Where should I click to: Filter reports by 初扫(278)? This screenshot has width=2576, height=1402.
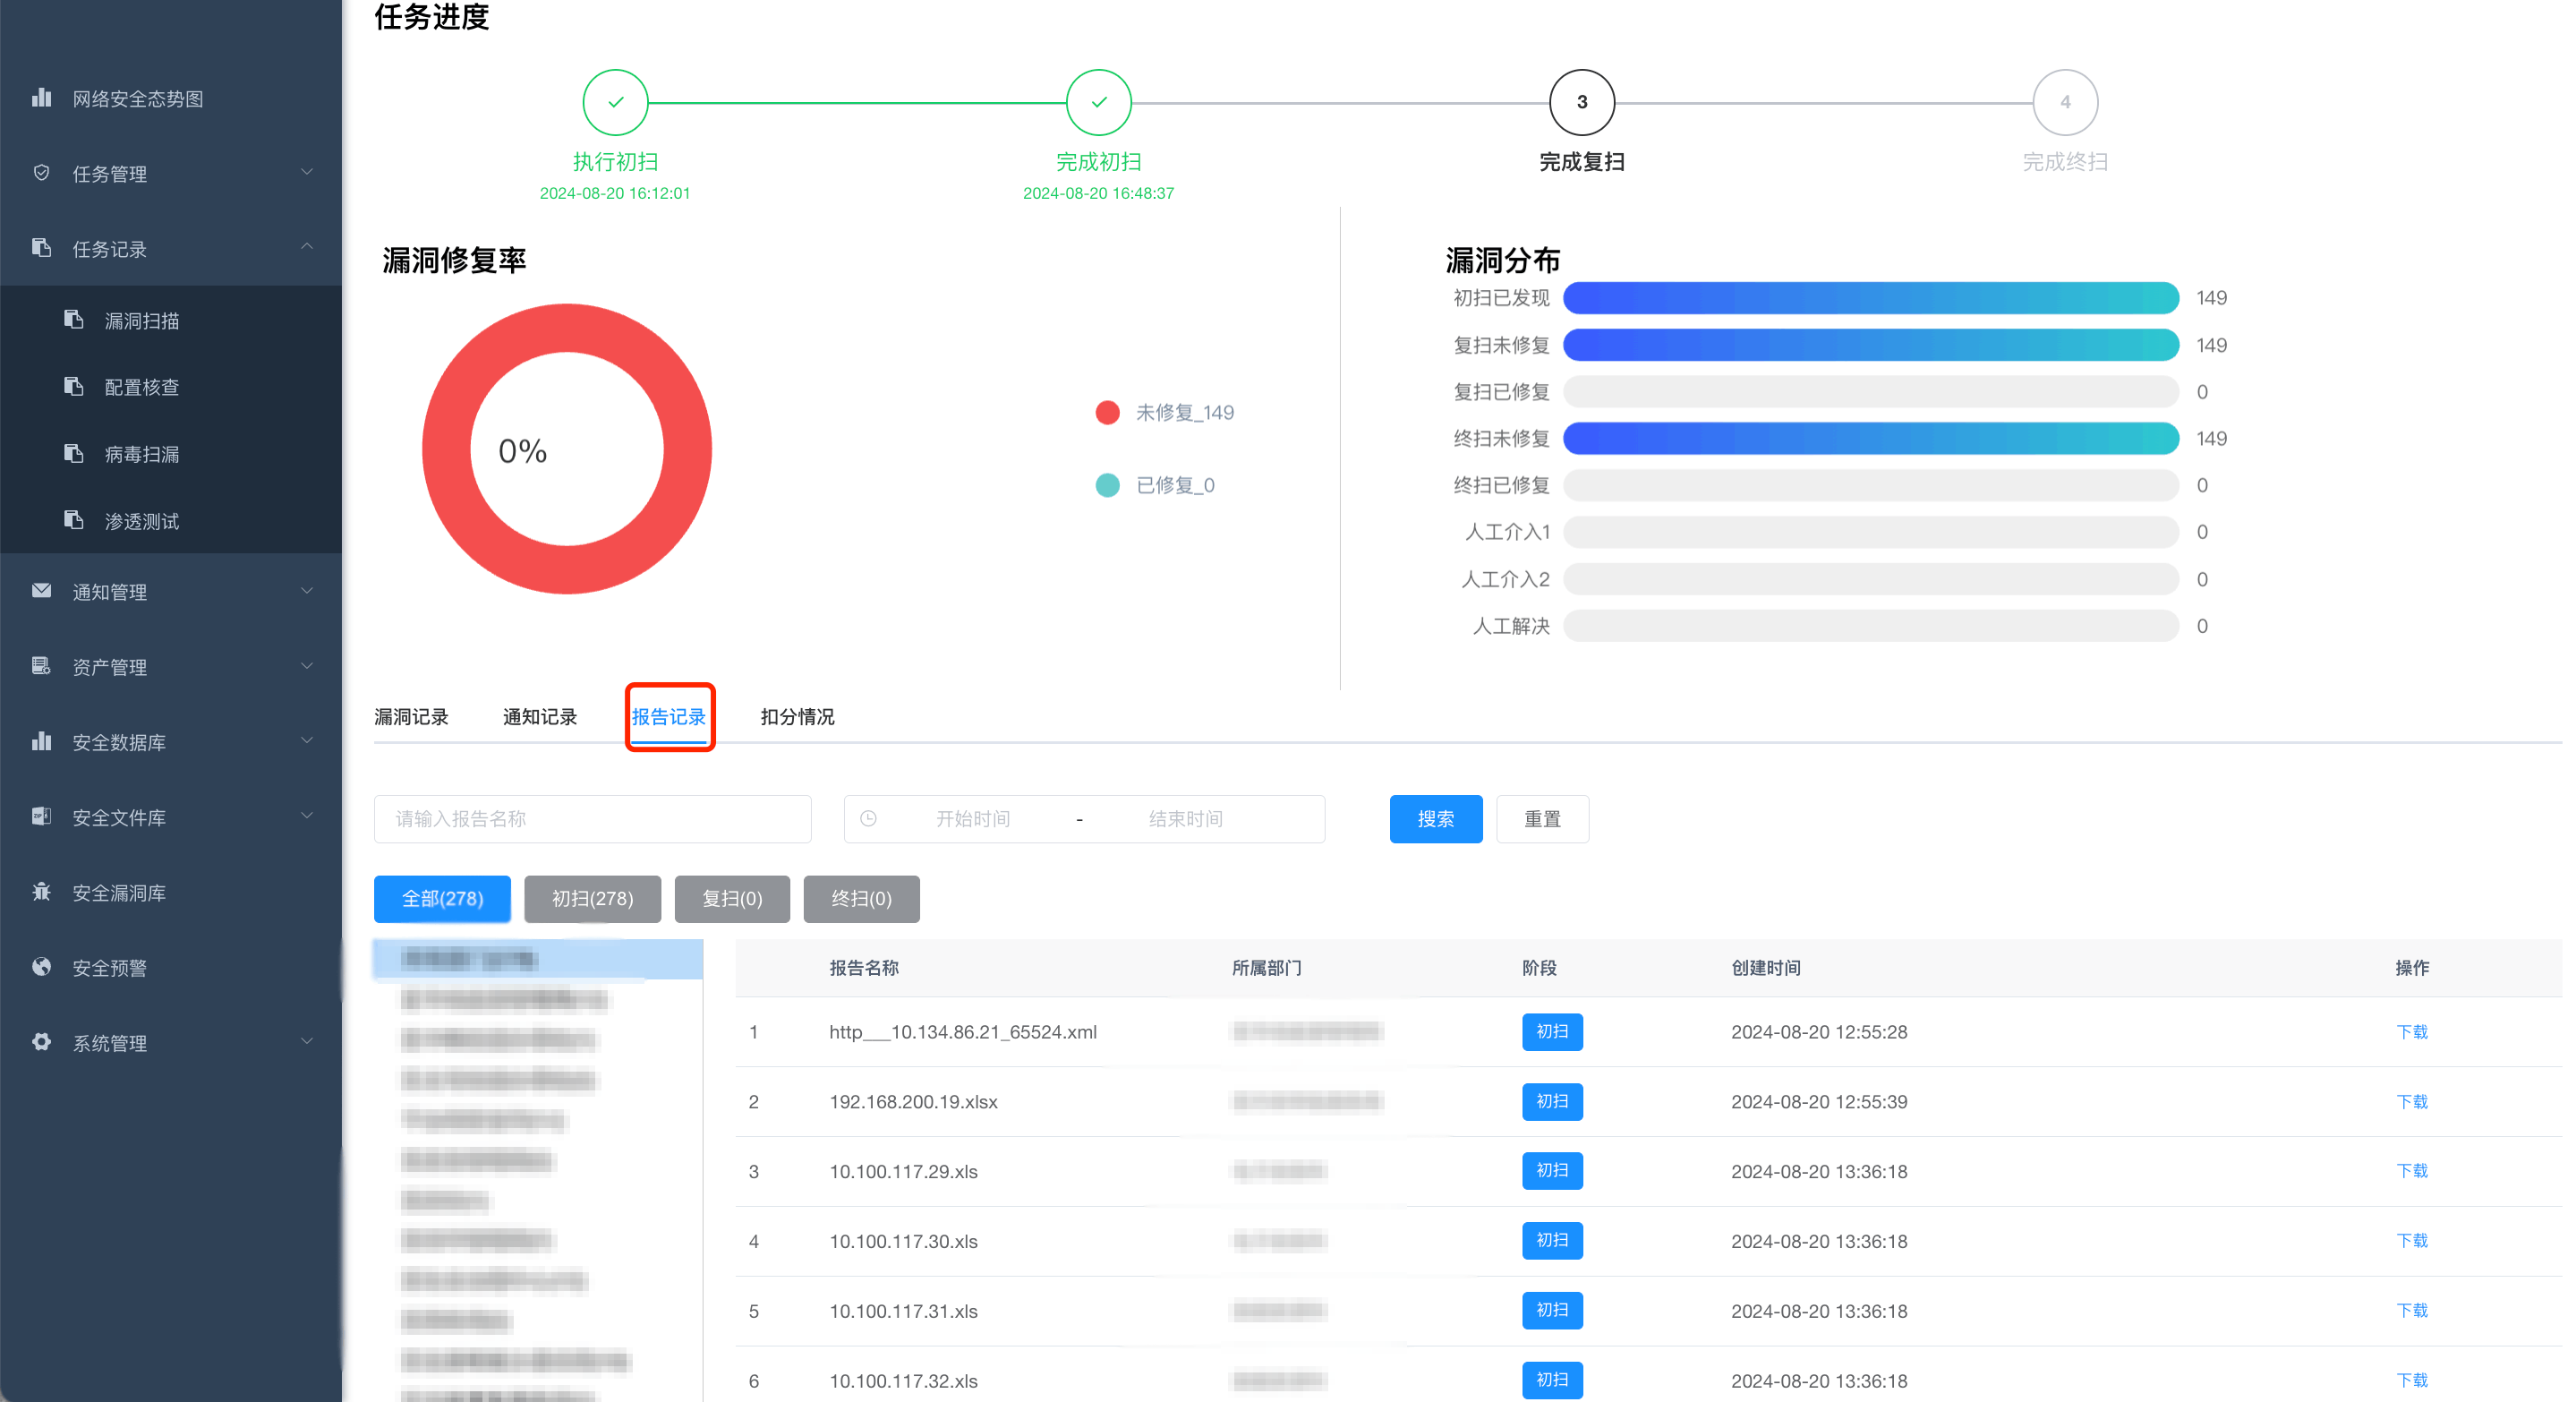(x=592, y=899)
